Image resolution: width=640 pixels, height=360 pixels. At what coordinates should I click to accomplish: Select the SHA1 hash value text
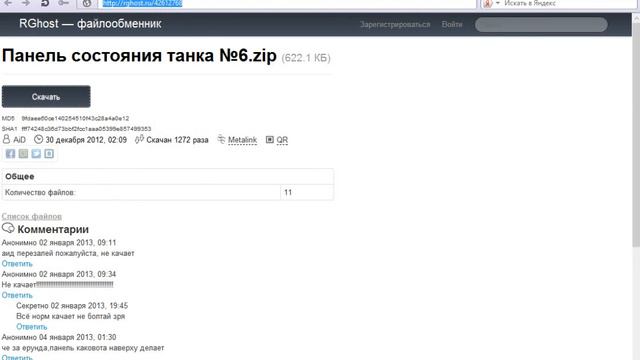point(86,129)
